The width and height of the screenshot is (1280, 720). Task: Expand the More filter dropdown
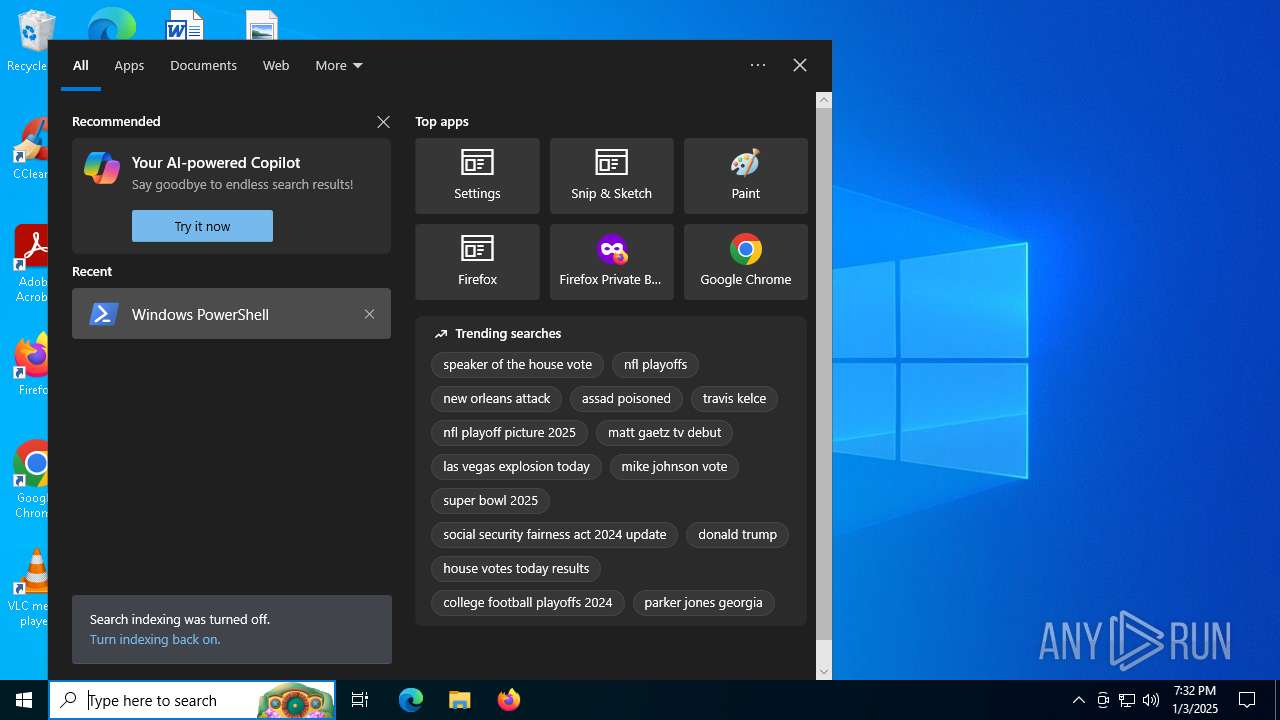[x=339, y=65]
